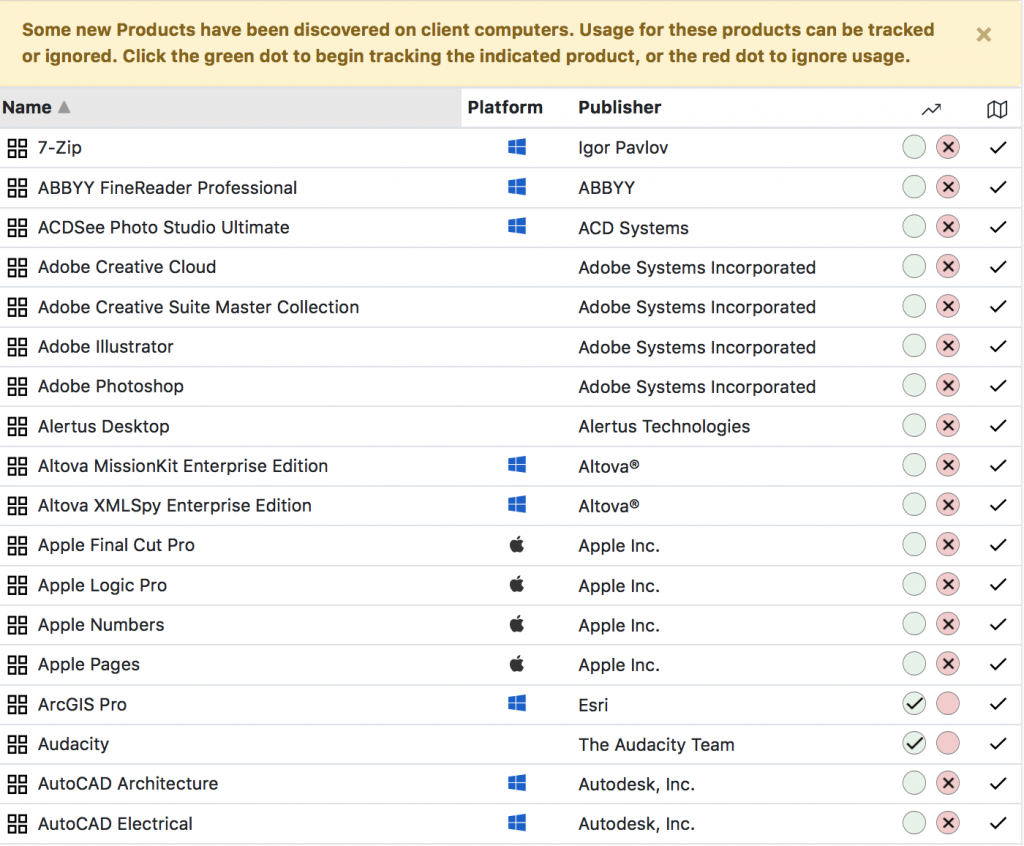Click the Windows icon in ACDSee row

click(x=517, y=226)
